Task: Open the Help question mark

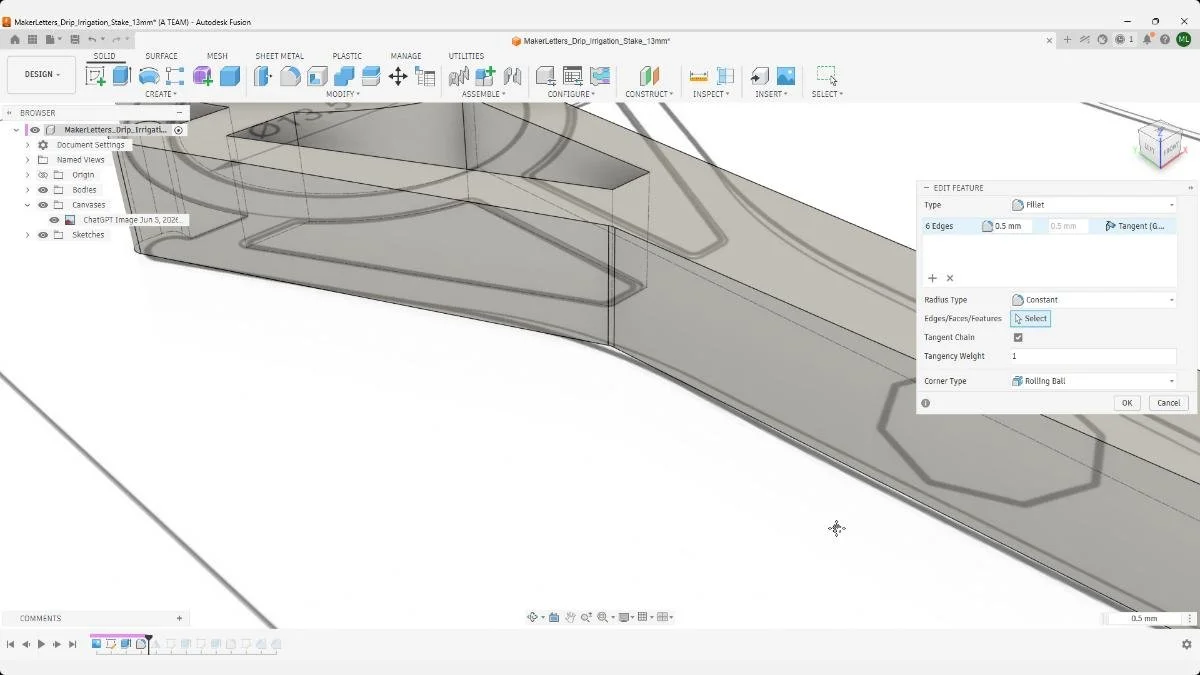Action: pos(1165,40)
